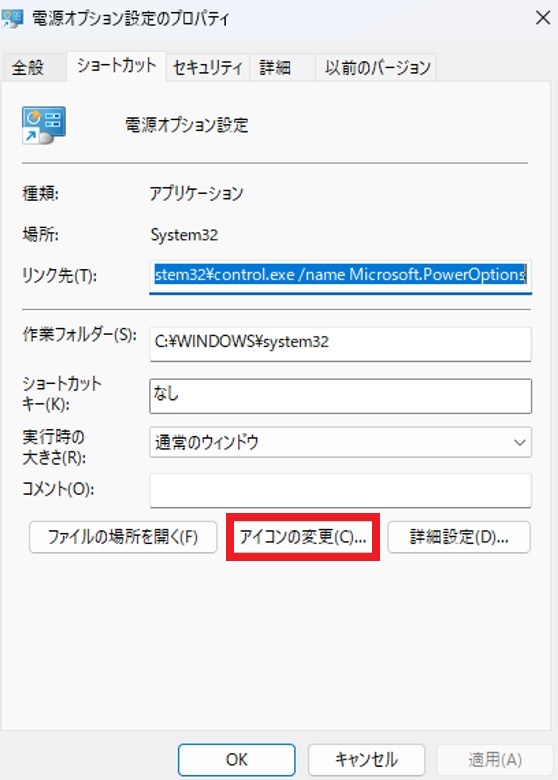Expand the 実行時の大きさ dropdown
This screenshot has width=558, height=780.
(x=341, y=442)
